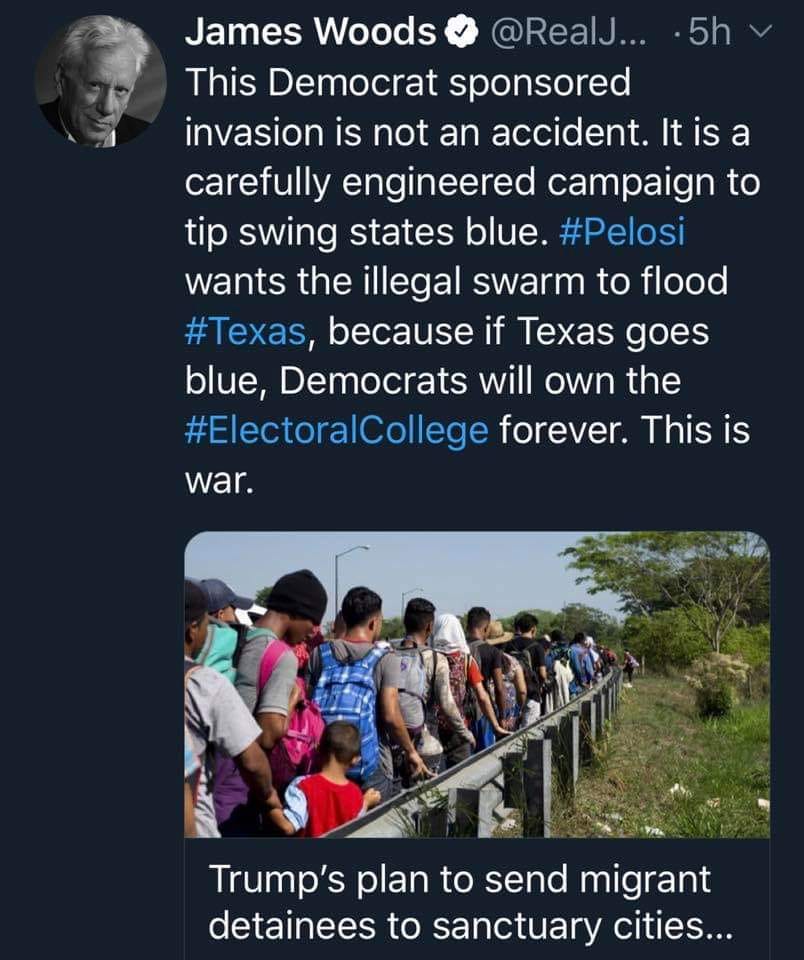Follow the #ElectoralCollege hashtag

pos(337,430)
